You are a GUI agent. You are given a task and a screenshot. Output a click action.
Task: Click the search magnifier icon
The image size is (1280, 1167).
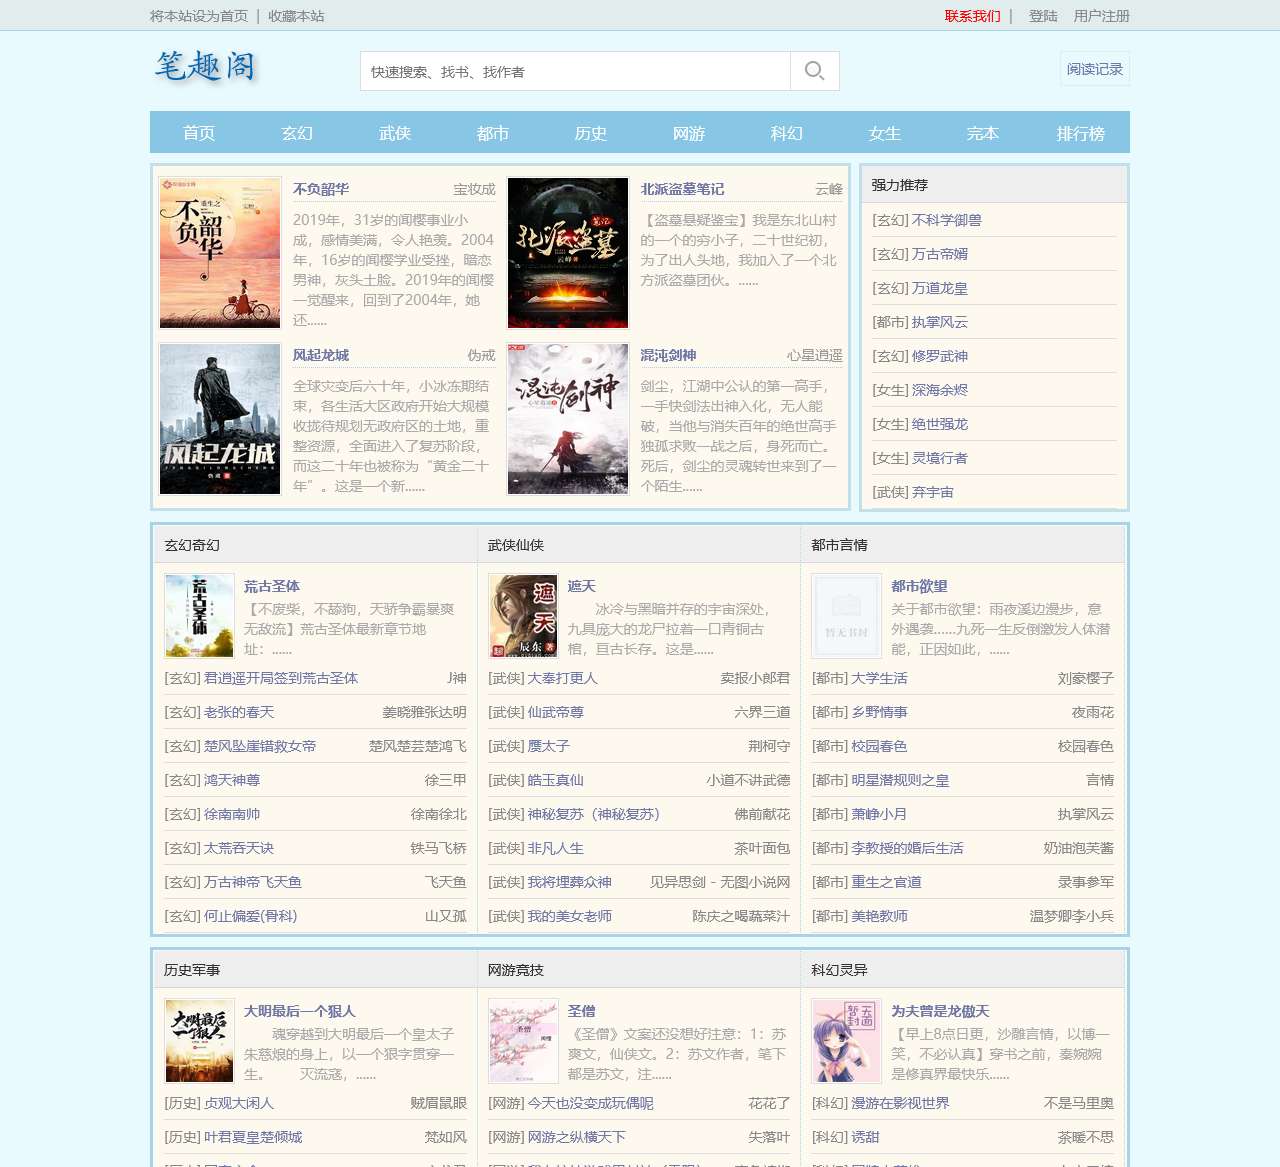[813, 70]
